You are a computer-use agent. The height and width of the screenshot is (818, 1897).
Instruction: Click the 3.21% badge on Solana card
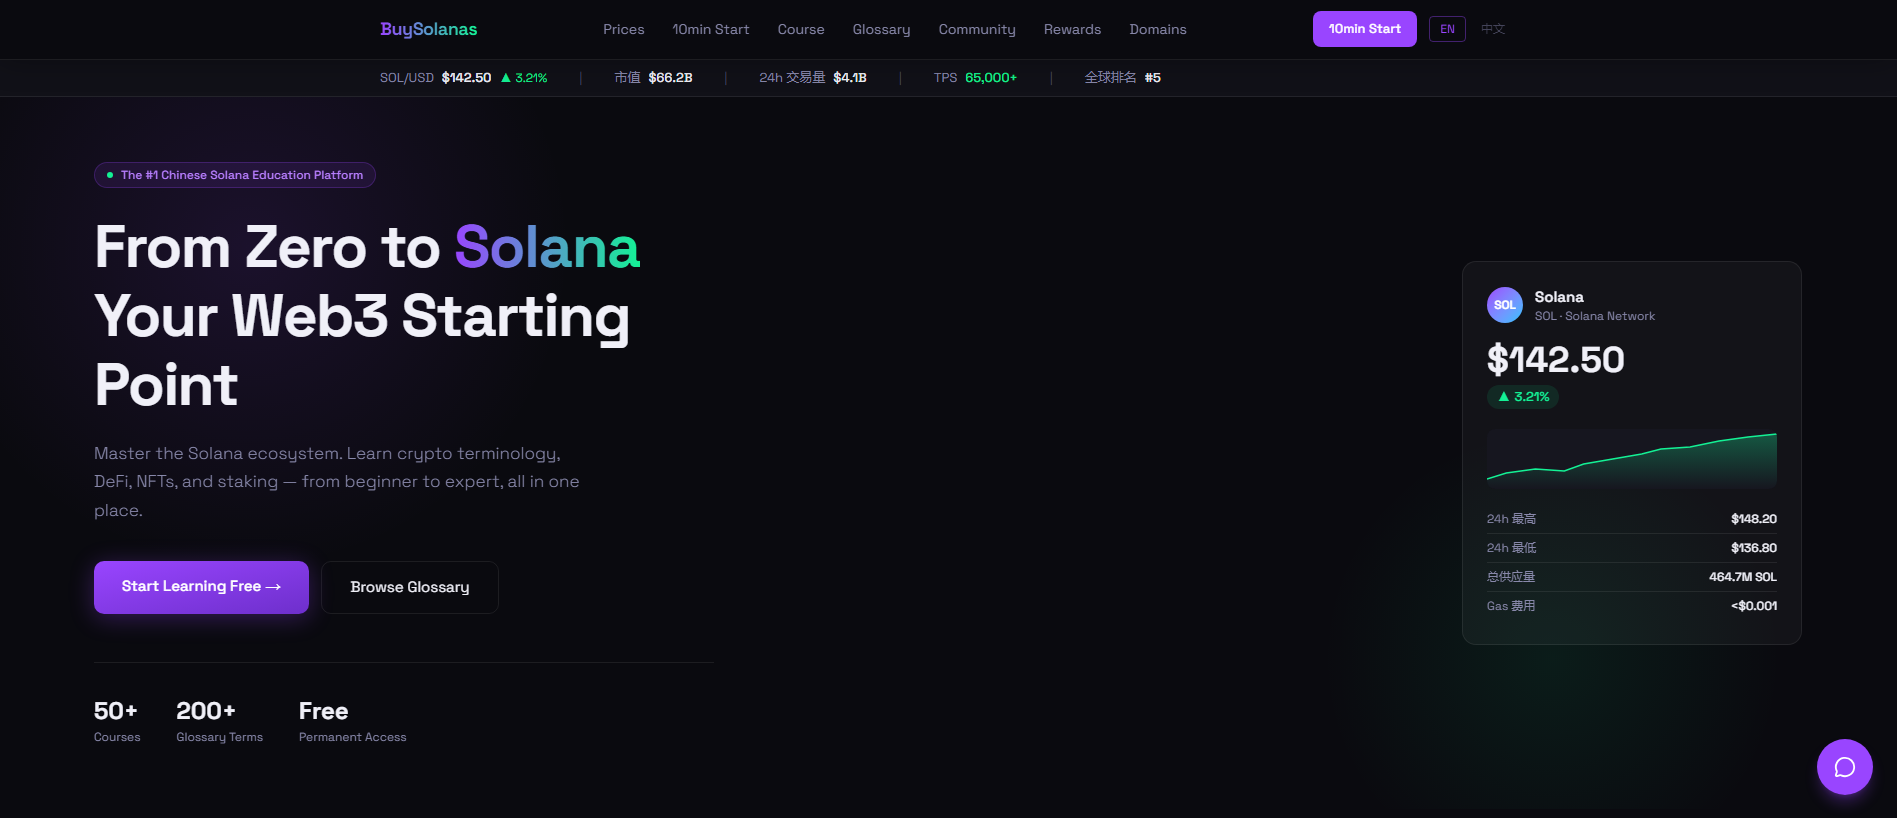coord(1523,397)
